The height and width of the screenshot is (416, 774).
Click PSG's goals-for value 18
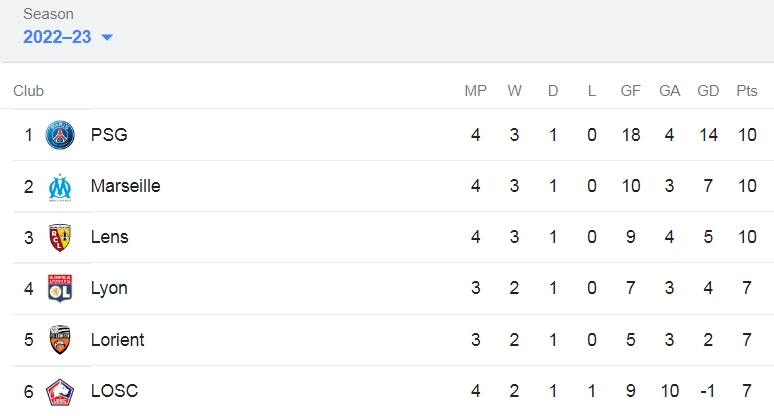pos(631,135)
